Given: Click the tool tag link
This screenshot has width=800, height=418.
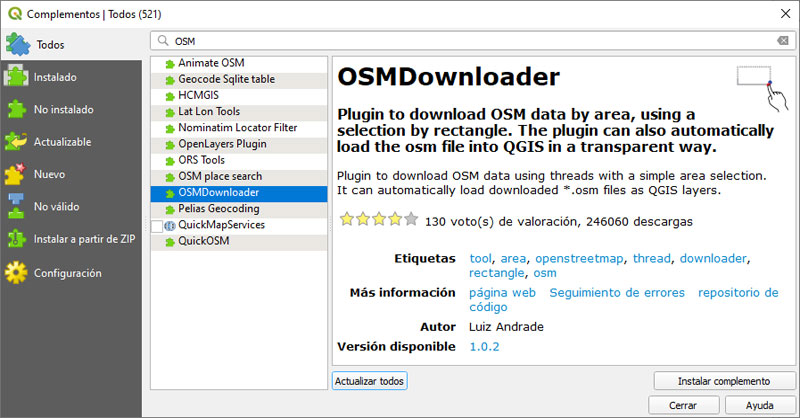Looking at the screenshot, I should pyautogui.click(x=481, y=258).
